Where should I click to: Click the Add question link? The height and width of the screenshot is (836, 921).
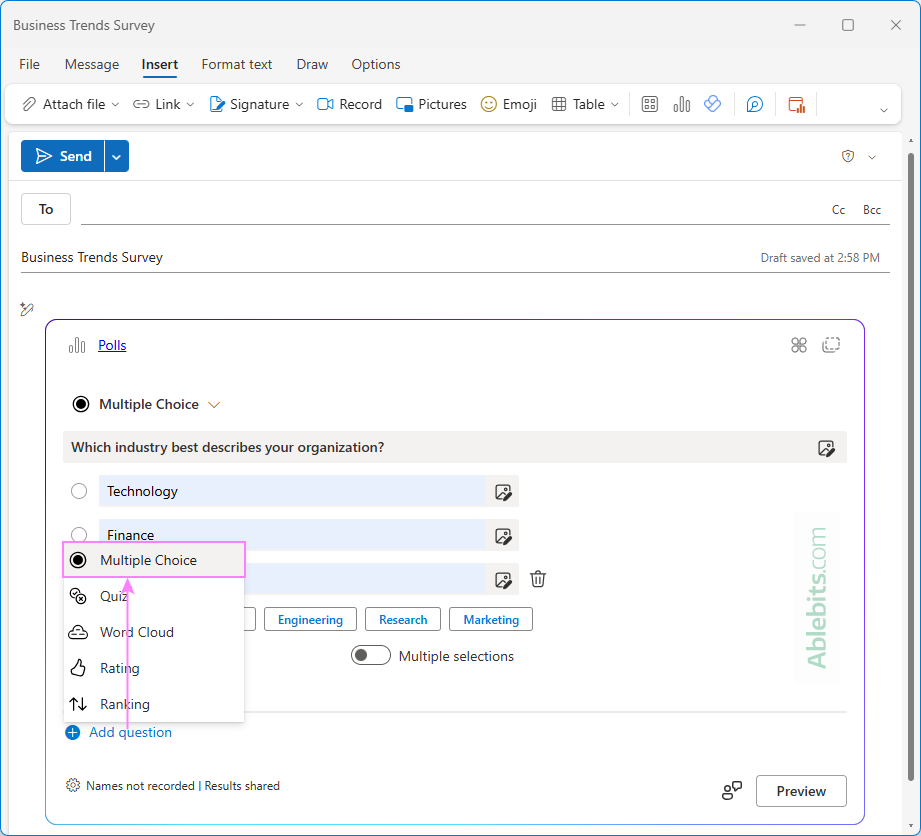pyautogui.click(x=118, y=732)
